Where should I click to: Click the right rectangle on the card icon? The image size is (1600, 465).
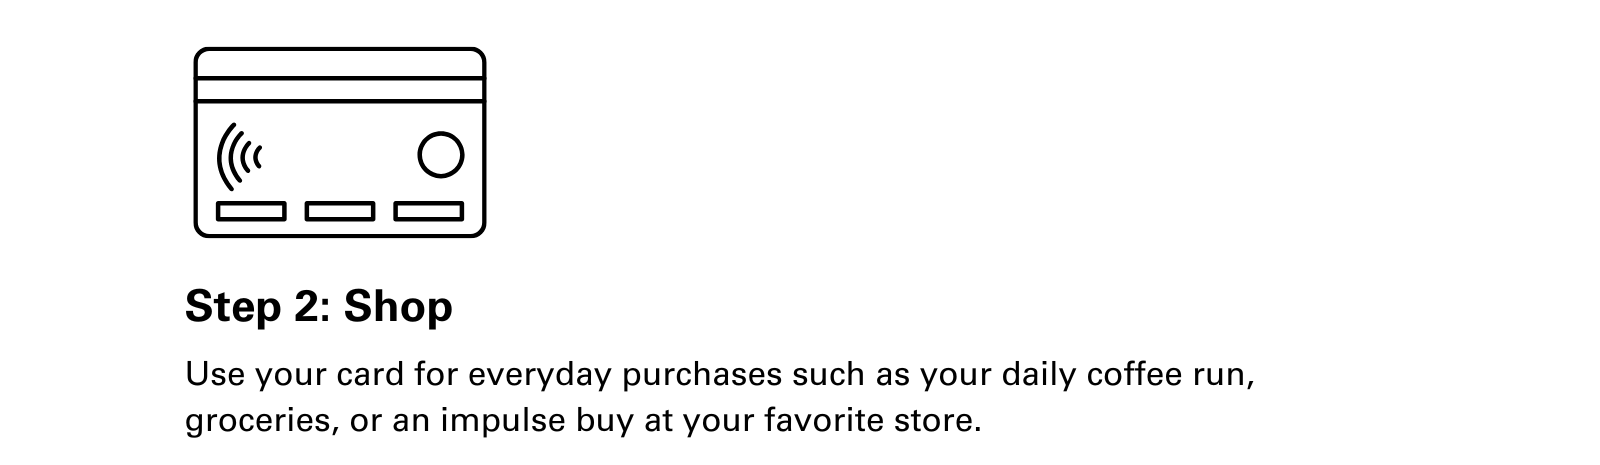tap(429, 211)
